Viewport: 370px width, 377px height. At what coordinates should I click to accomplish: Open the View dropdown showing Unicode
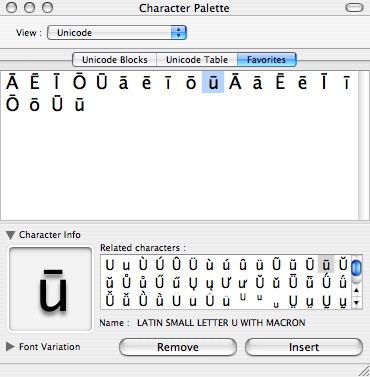(117, 33)
